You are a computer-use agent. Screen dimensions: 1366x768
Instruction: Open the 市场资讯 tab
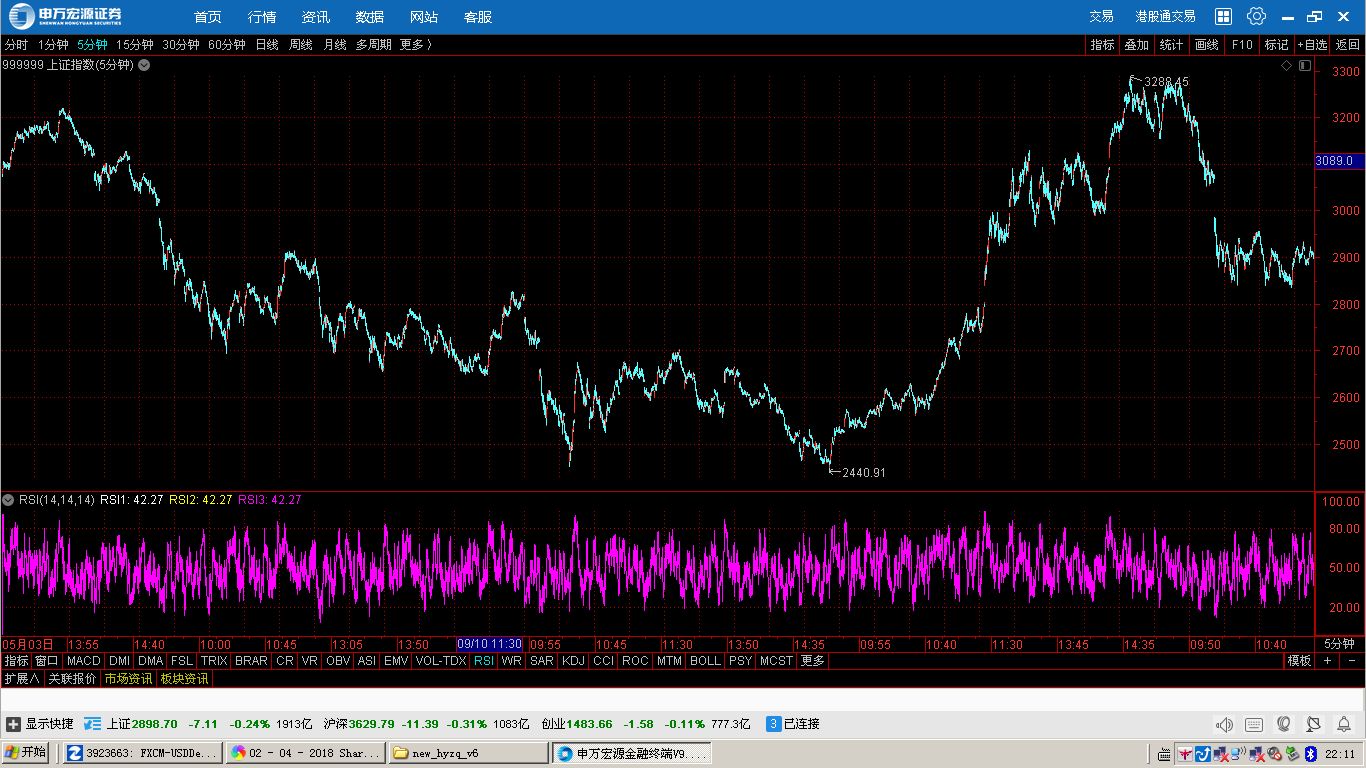pos(128,679)
